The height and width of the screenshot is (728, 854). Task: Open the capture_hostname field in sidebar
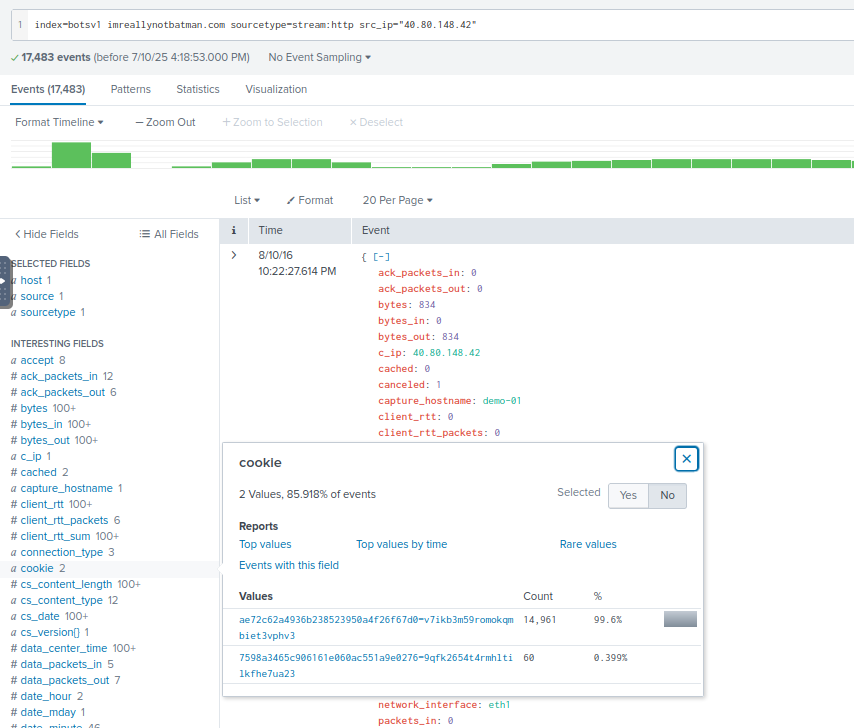click(66, 488)
